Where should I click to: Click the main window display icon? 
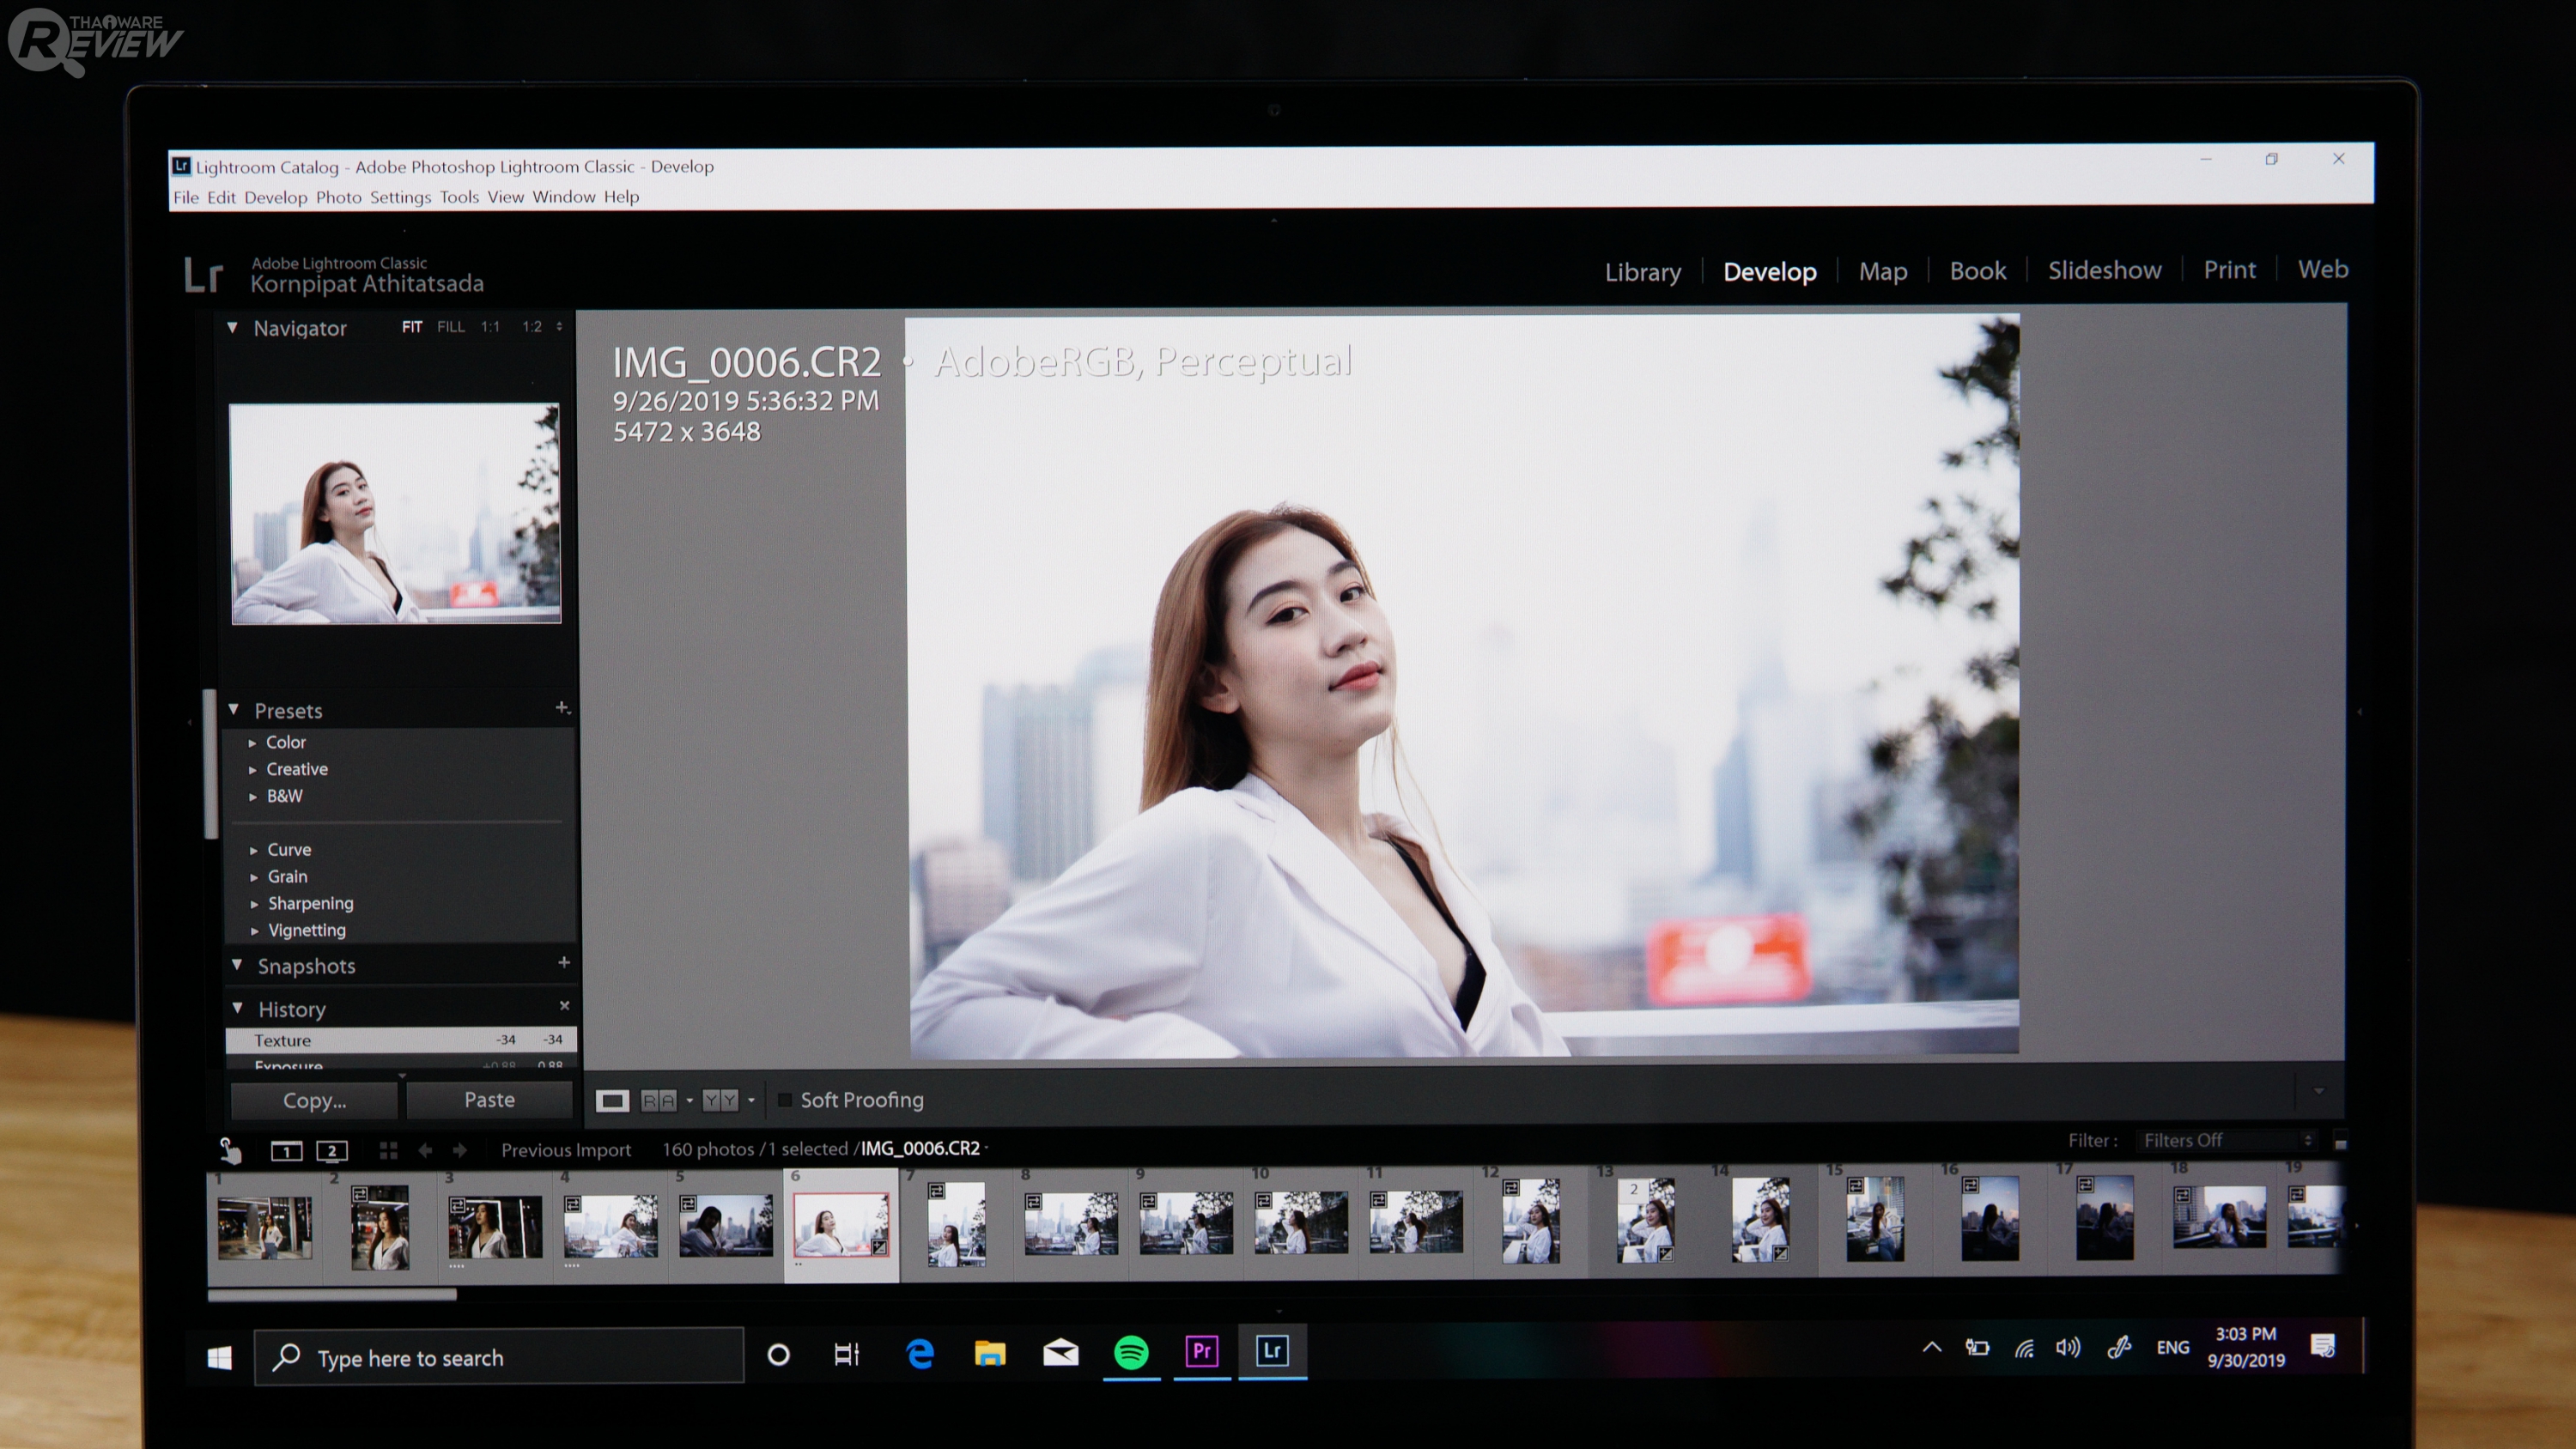click(286, 1151)
